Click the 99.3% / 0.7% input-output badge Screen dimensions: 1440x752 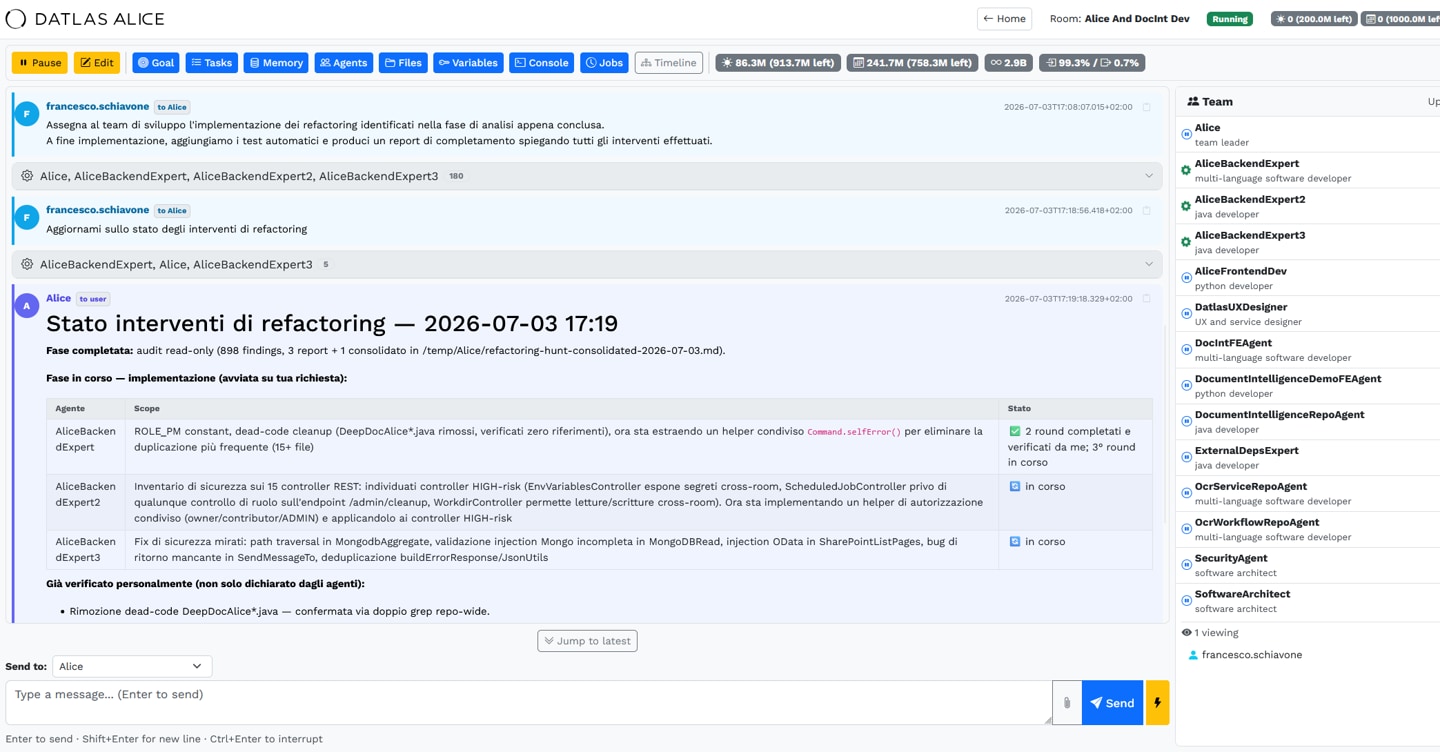click(x=1092, y=63)
